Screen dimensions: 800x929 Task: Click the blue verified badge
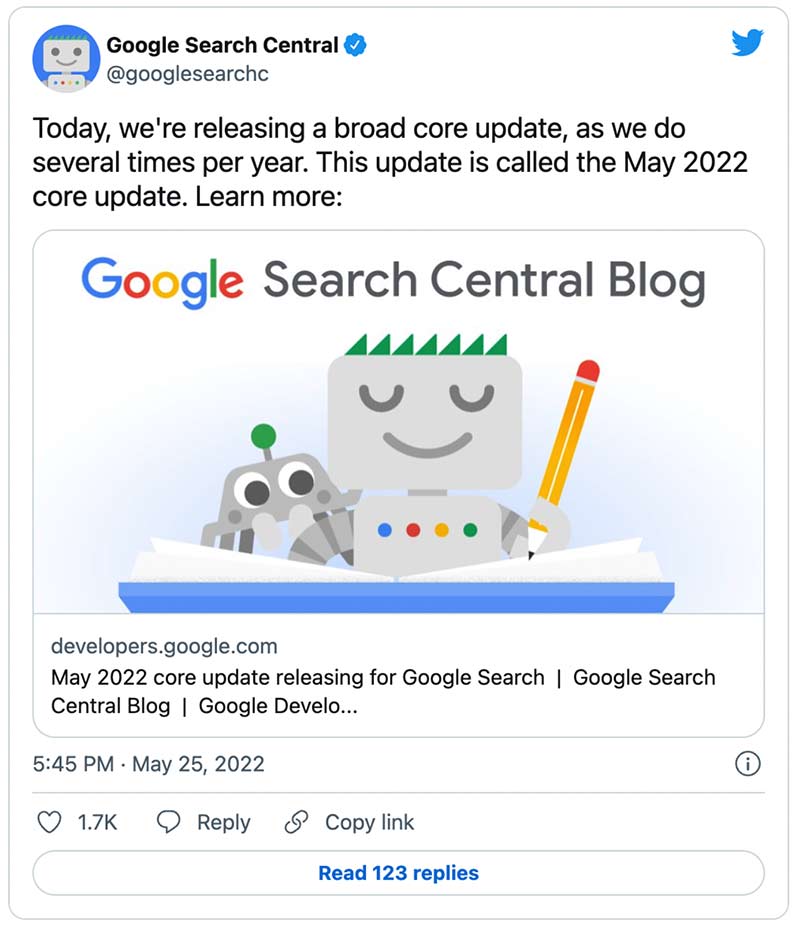click(355, 44)
